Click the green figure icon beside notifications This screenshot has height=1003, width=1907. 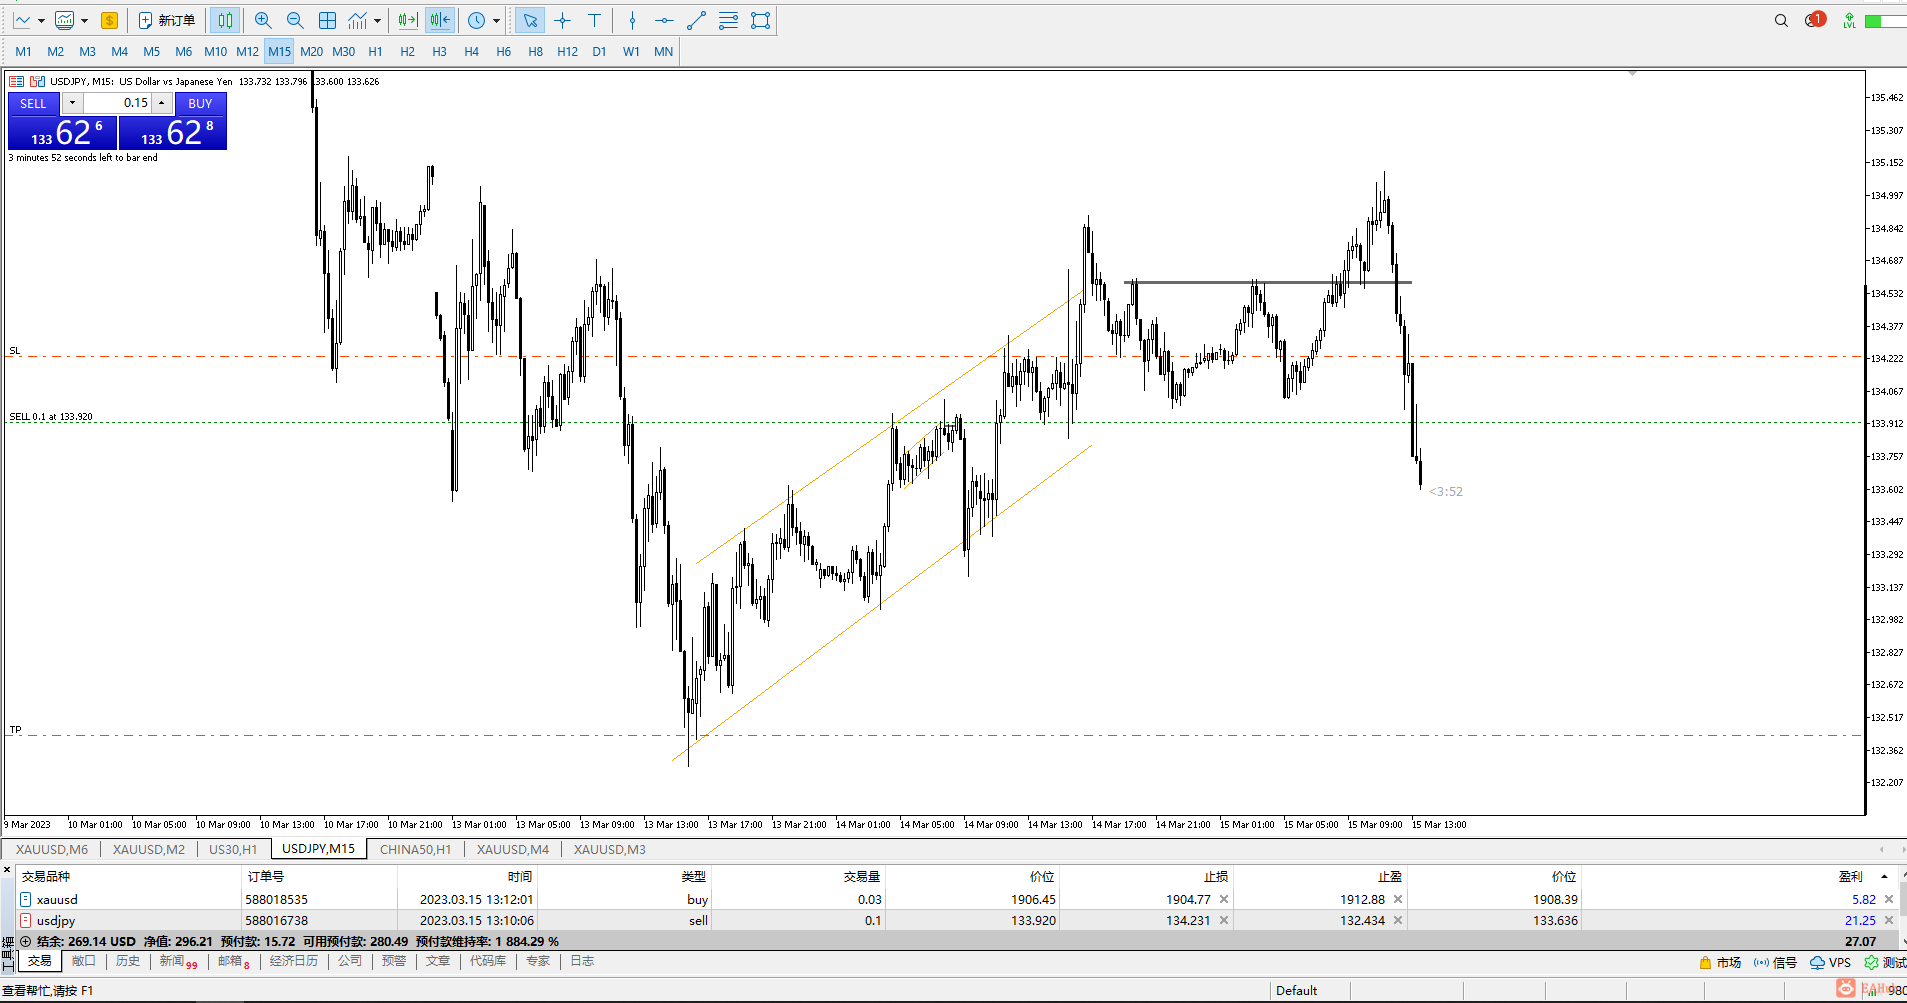(1849, 20)
